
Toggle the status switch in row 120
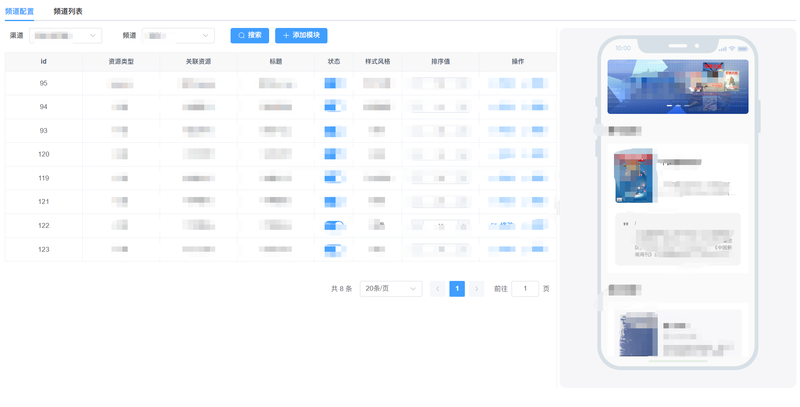[x=335, y=154]
